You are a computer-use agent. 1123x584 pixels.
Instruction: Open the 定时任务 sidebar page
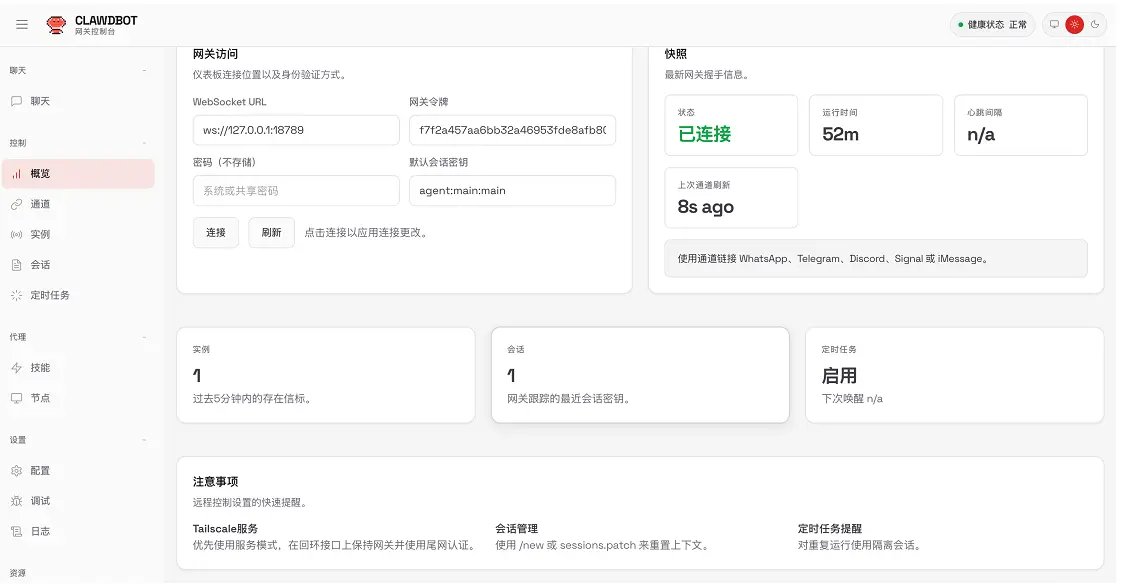click(x=52, y=295)
